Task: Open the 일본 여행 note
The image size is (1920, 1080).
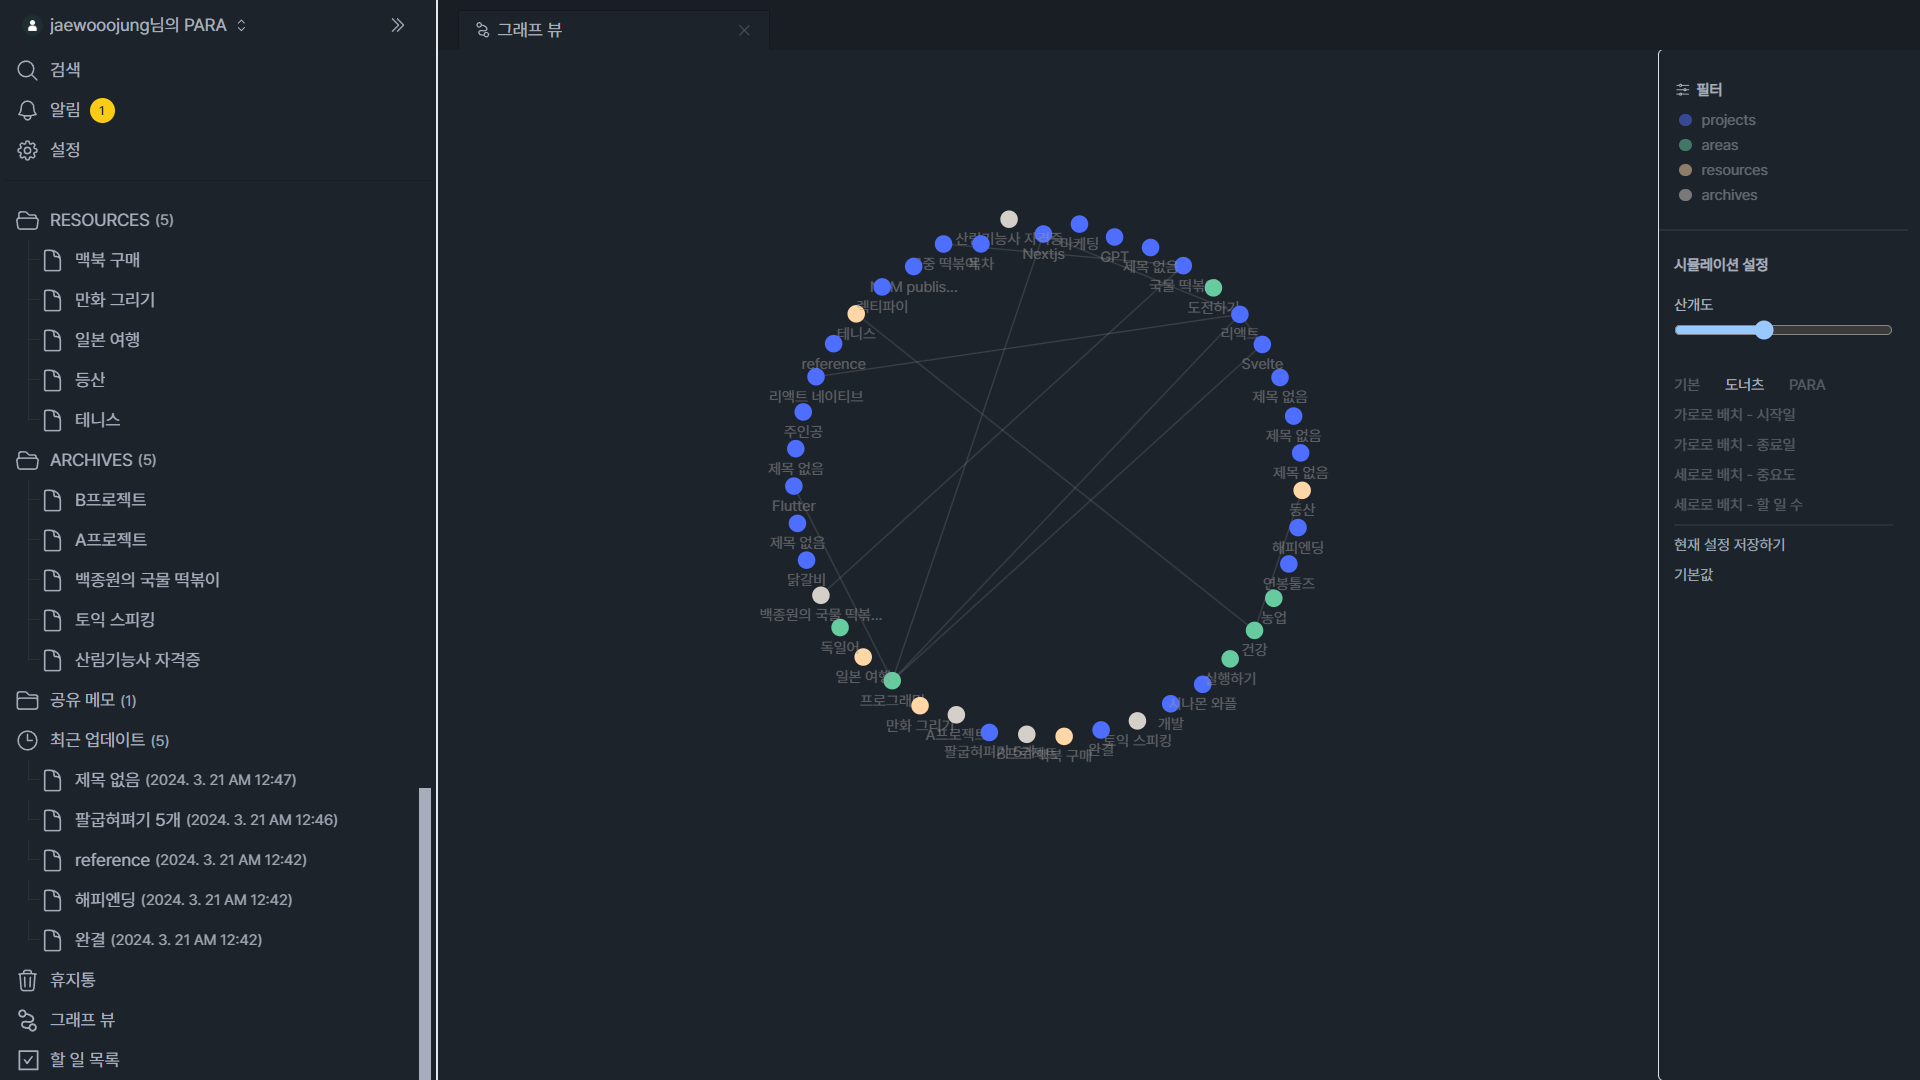Action: [107, 340]
